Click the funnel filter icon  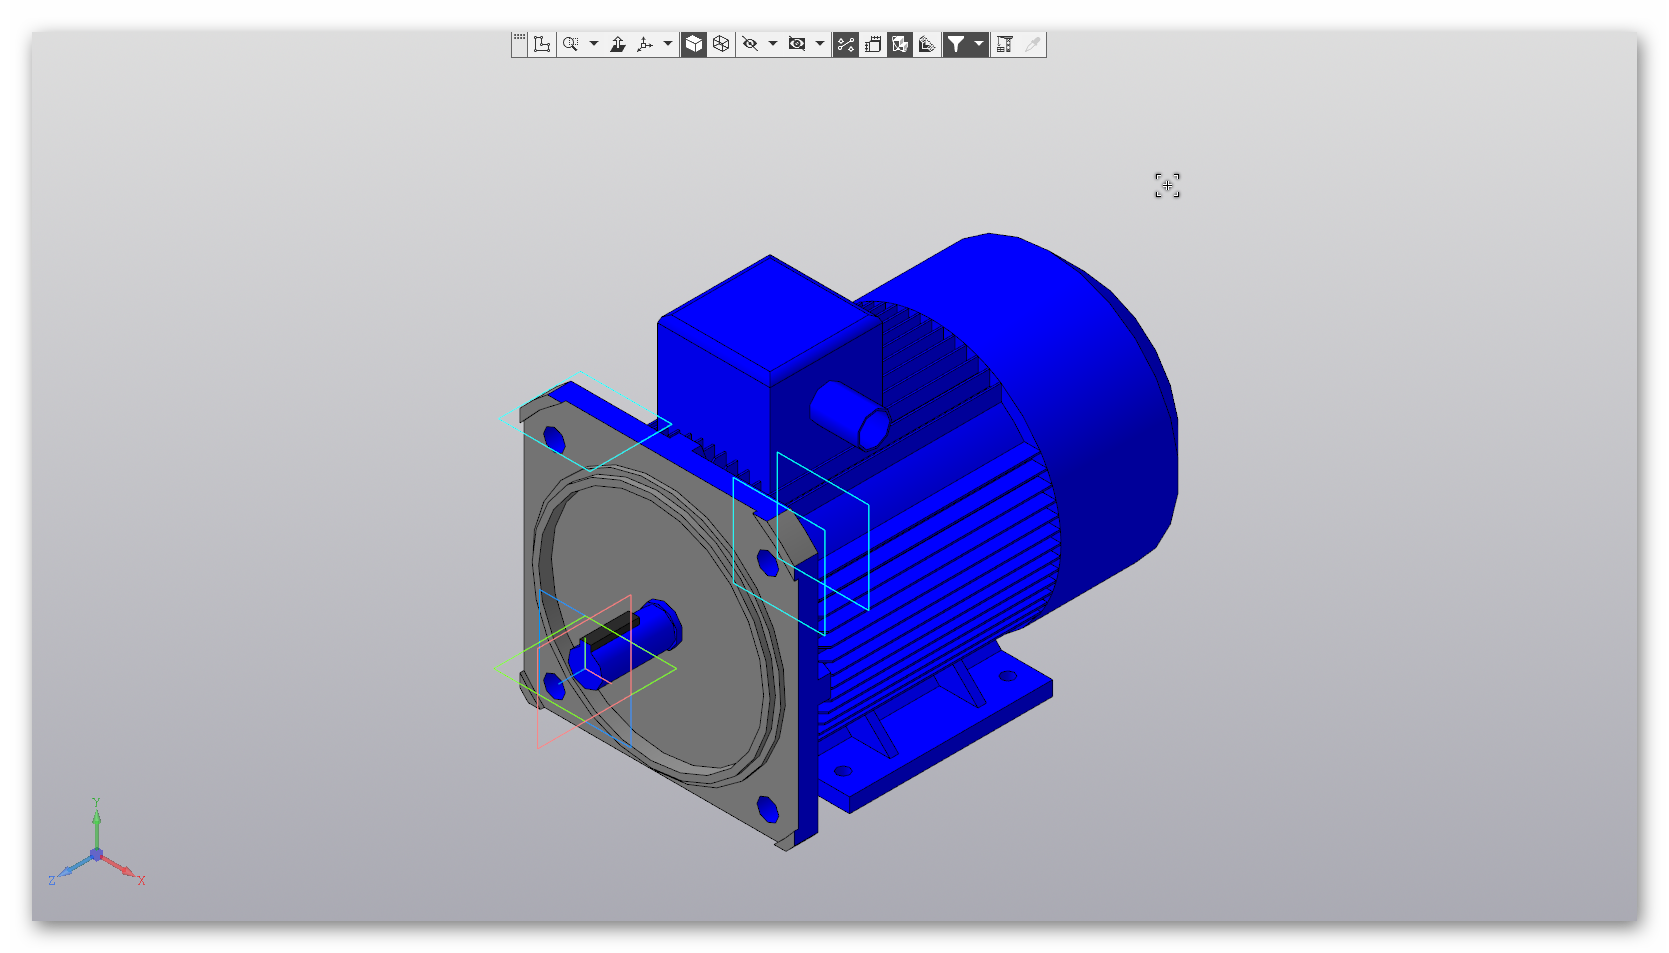(x=956, y=44)
